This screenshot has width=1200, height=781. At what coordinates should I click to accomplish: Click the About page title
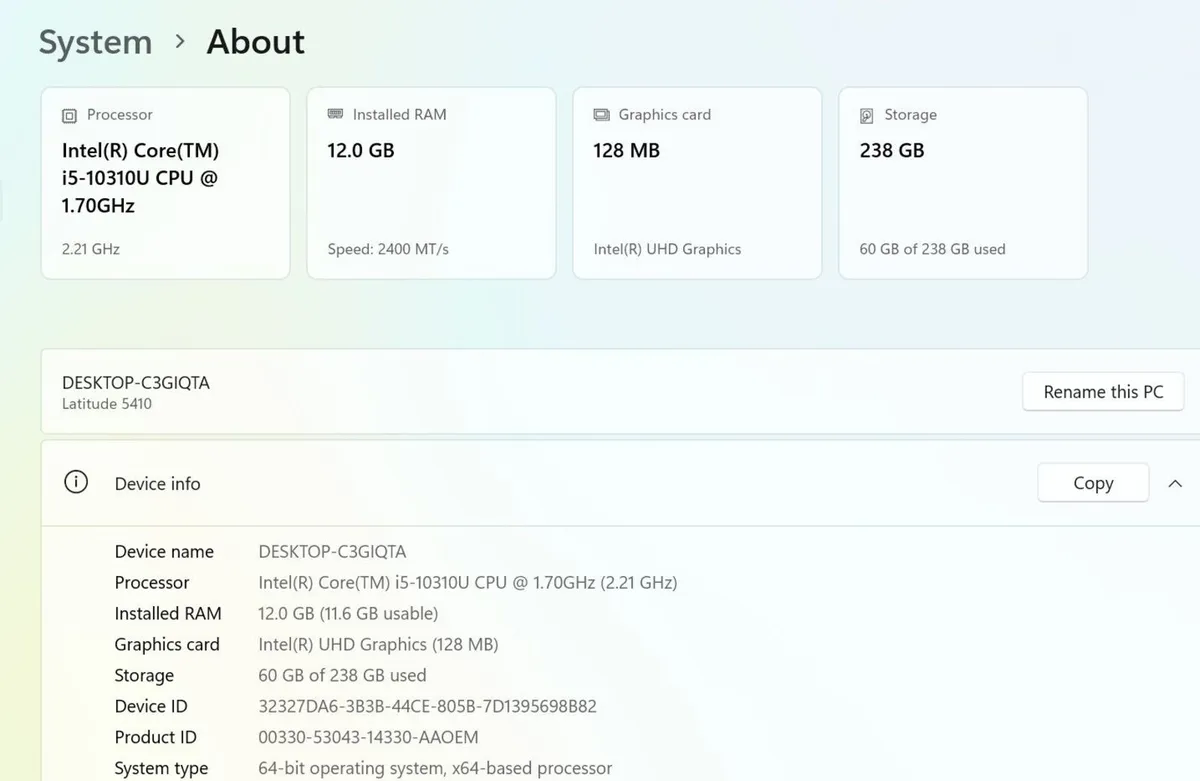click(x=255, y=42)
